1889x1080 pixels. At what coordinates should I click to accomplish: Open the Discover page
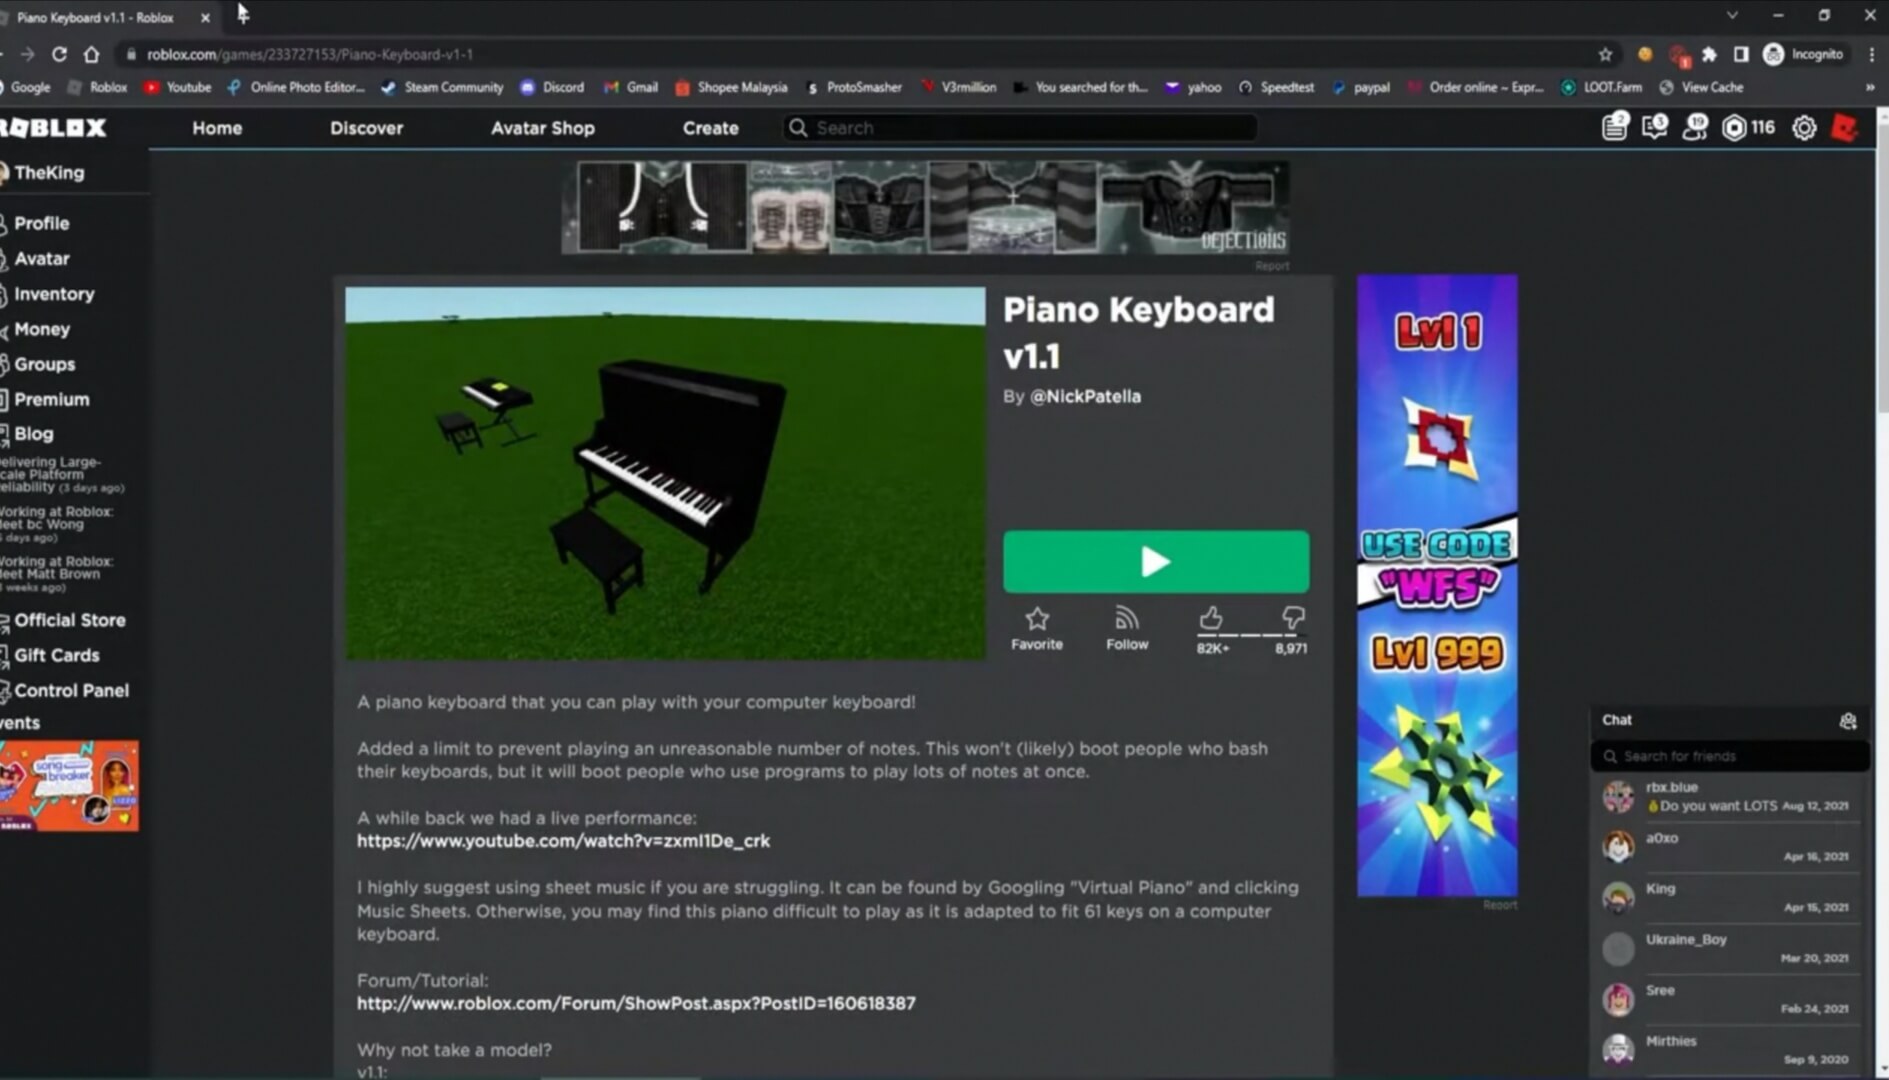tap(366, 128)
